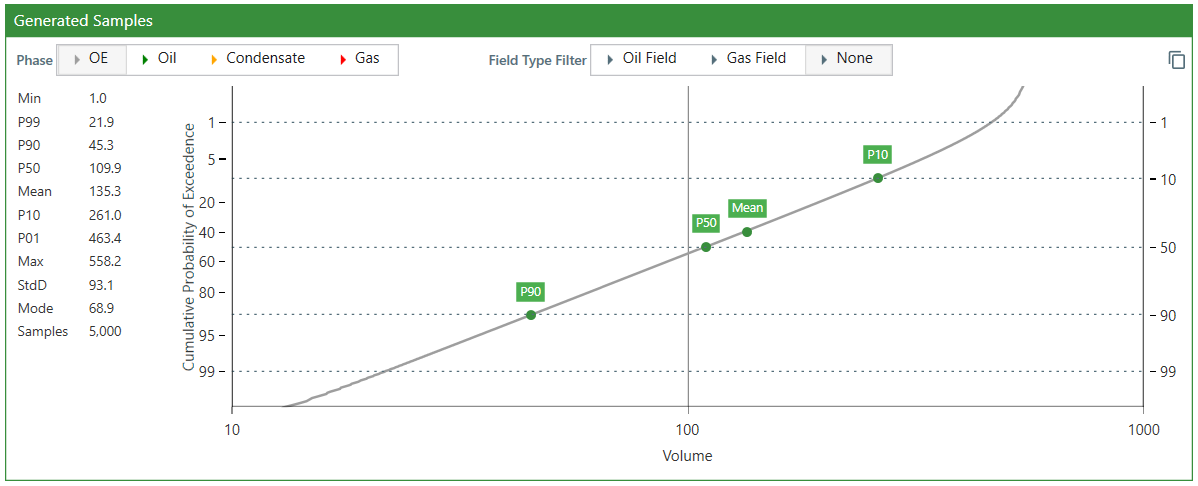The image size is (1198, 486).
Task: Click the gray OE triangle icon
Action: pos(77,59)
